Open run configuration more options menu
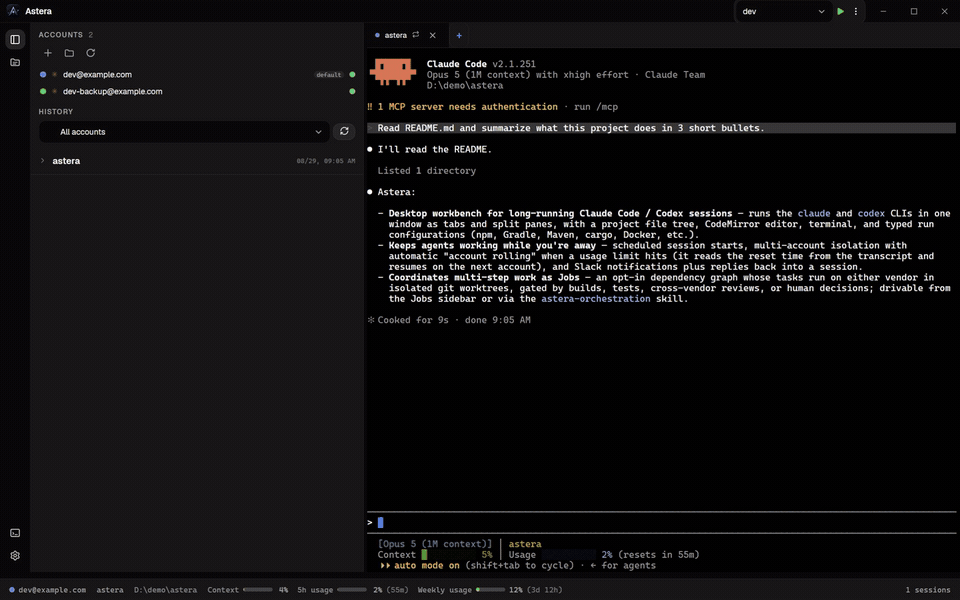 tap(856, 11)
